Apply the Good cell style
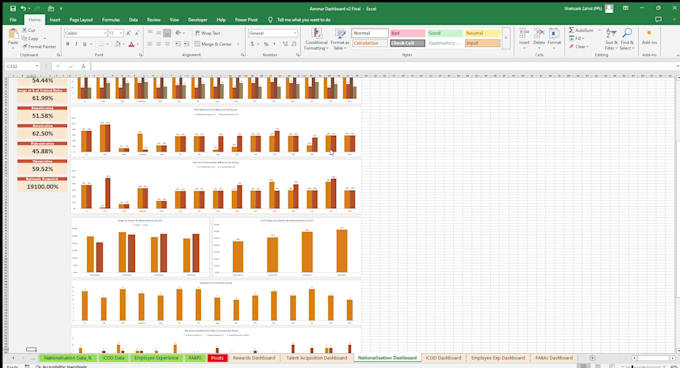Screen dimensions: 680x368 coord(445,33)
